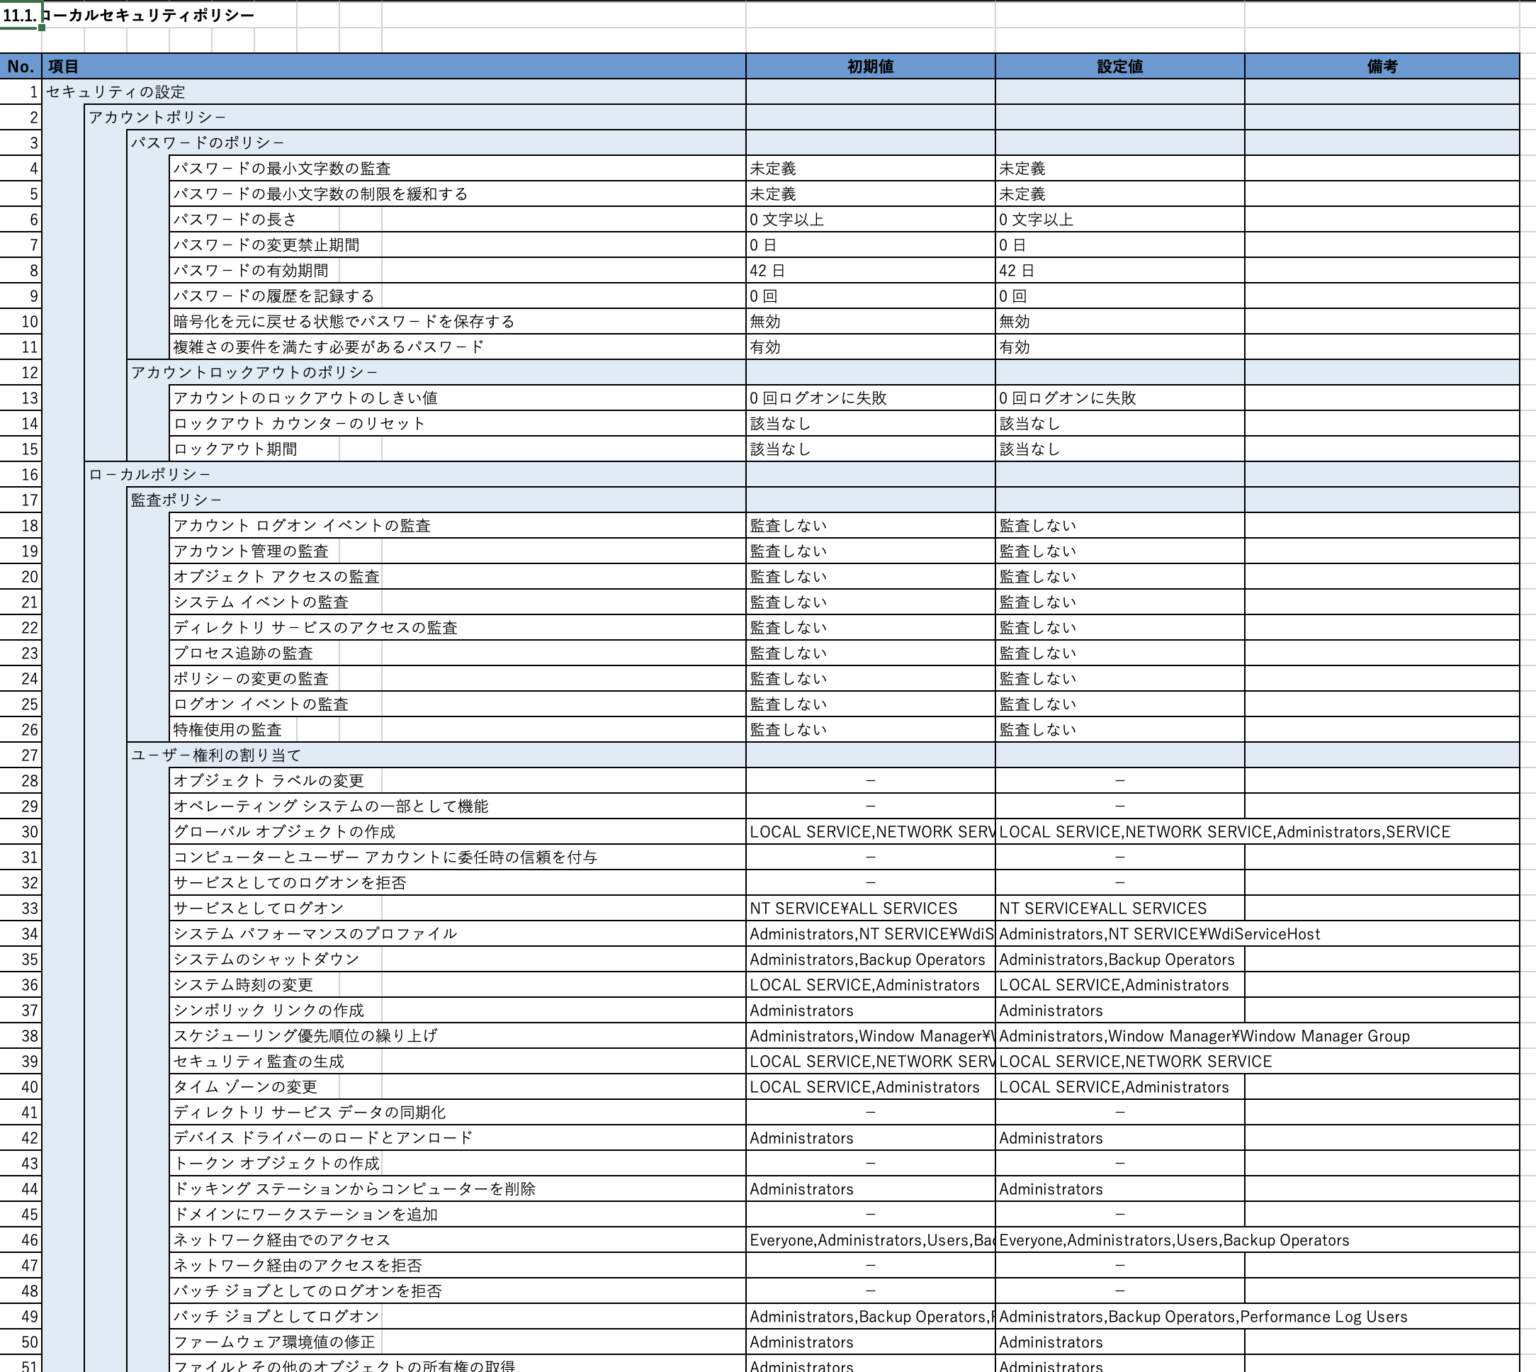Click the 11.1. section title cell
Image resolution: width=1536 pixels, height=1372 pixels.
tap(21, 16)
